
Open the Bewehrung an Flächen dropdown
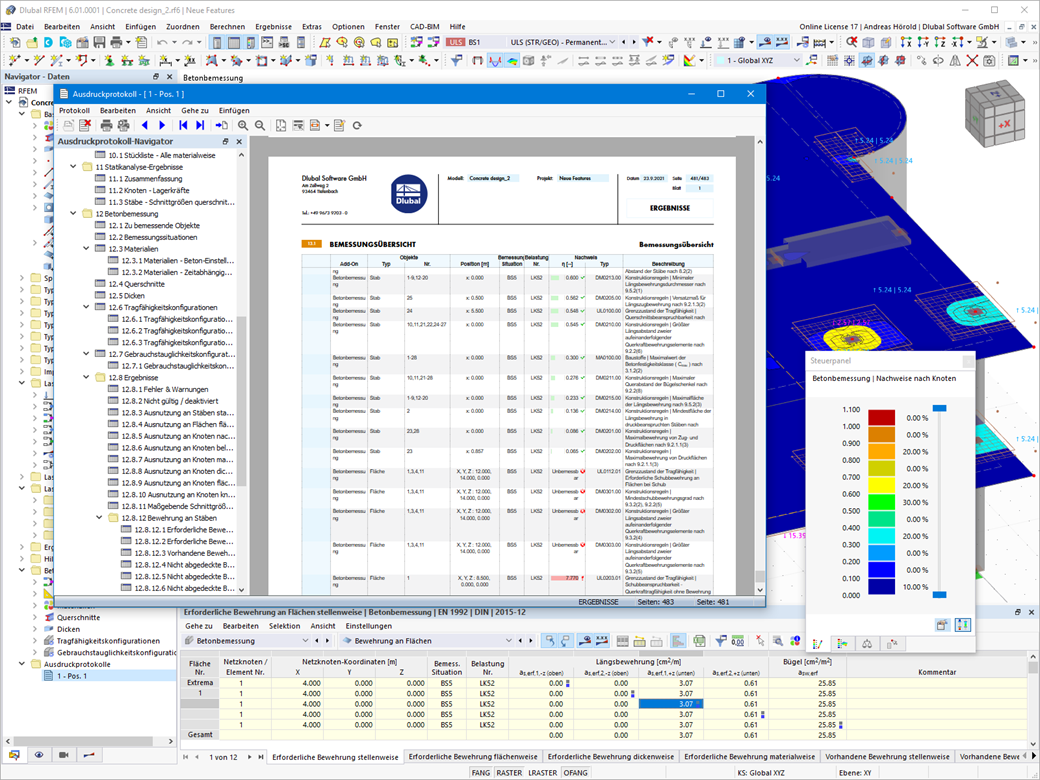coord(509,641)
